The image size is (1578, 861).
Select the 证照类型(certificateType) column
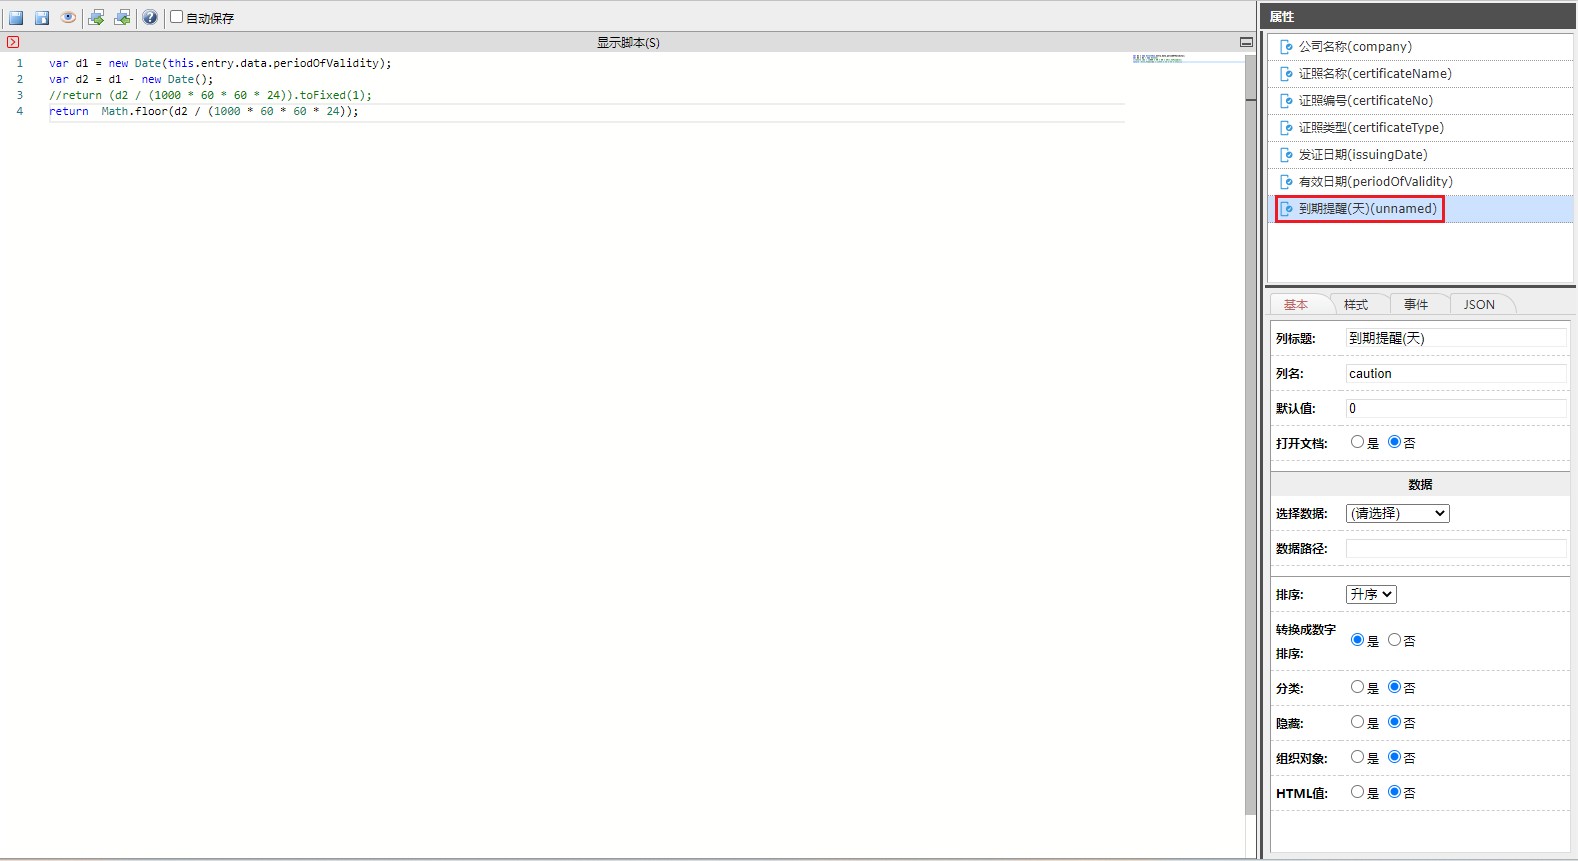(1420, 128)
